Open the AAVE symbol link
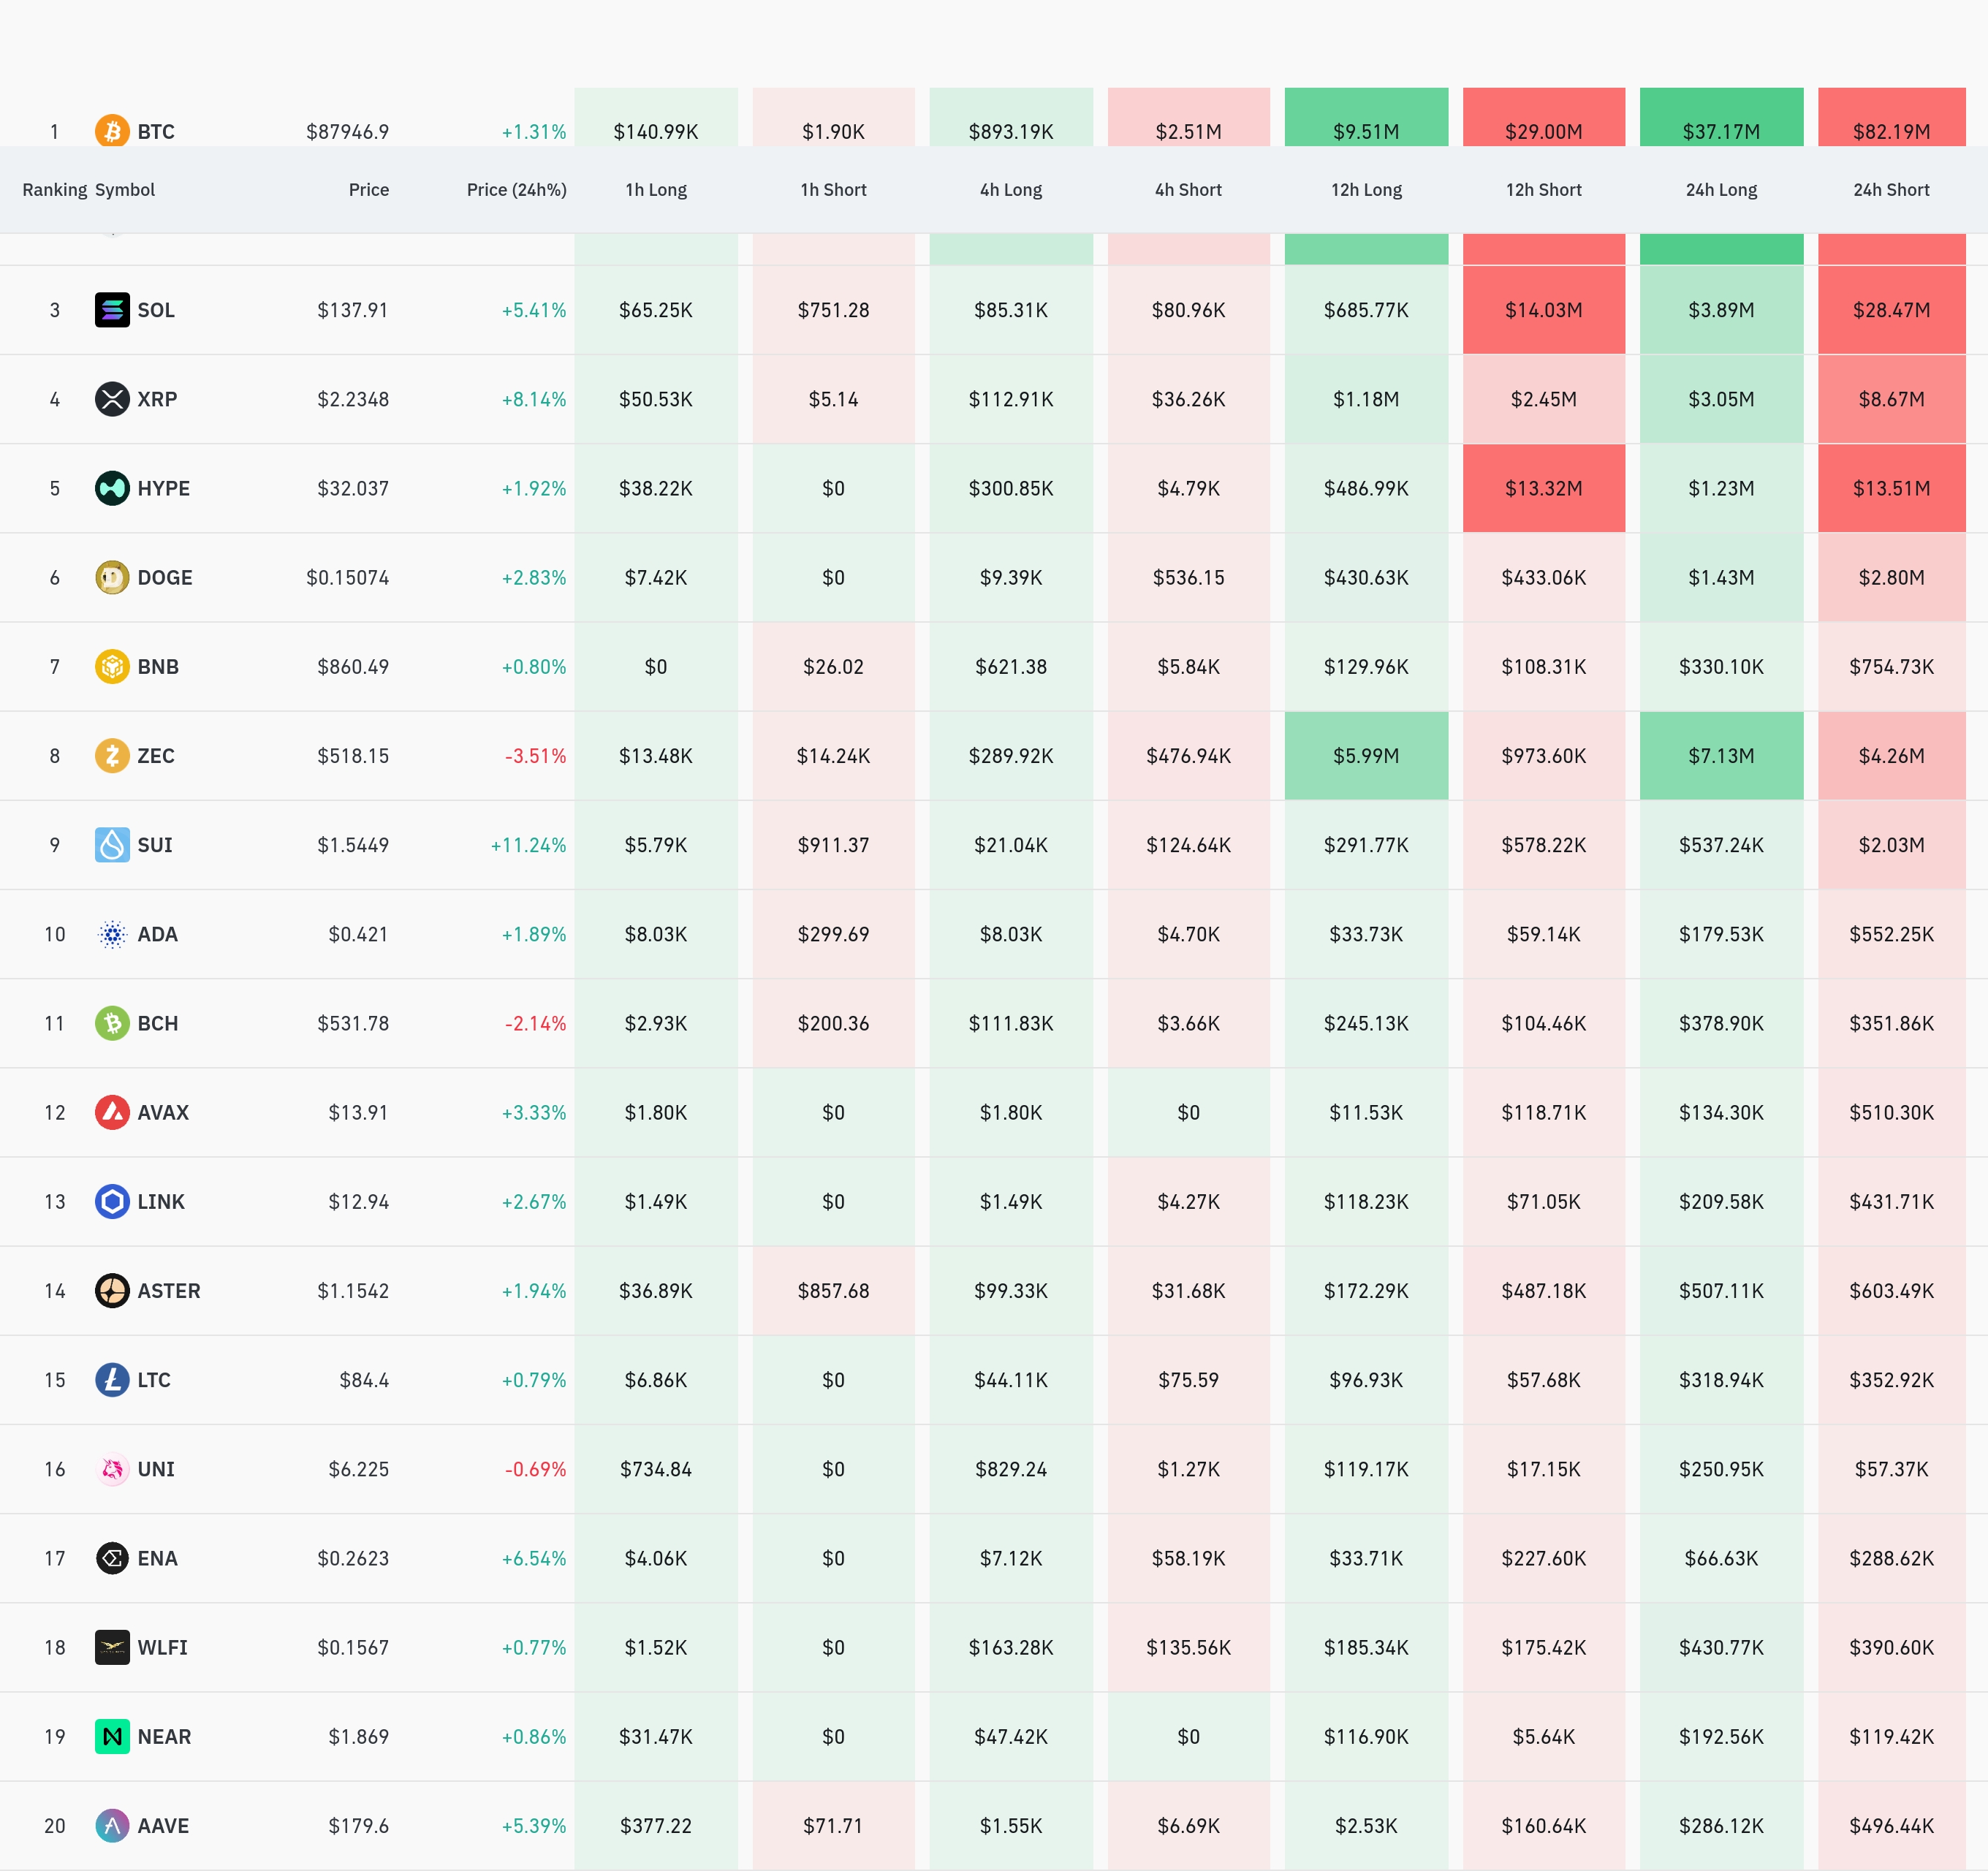The width and height of the screenshot is (1988, 1871). (163, 1825)
